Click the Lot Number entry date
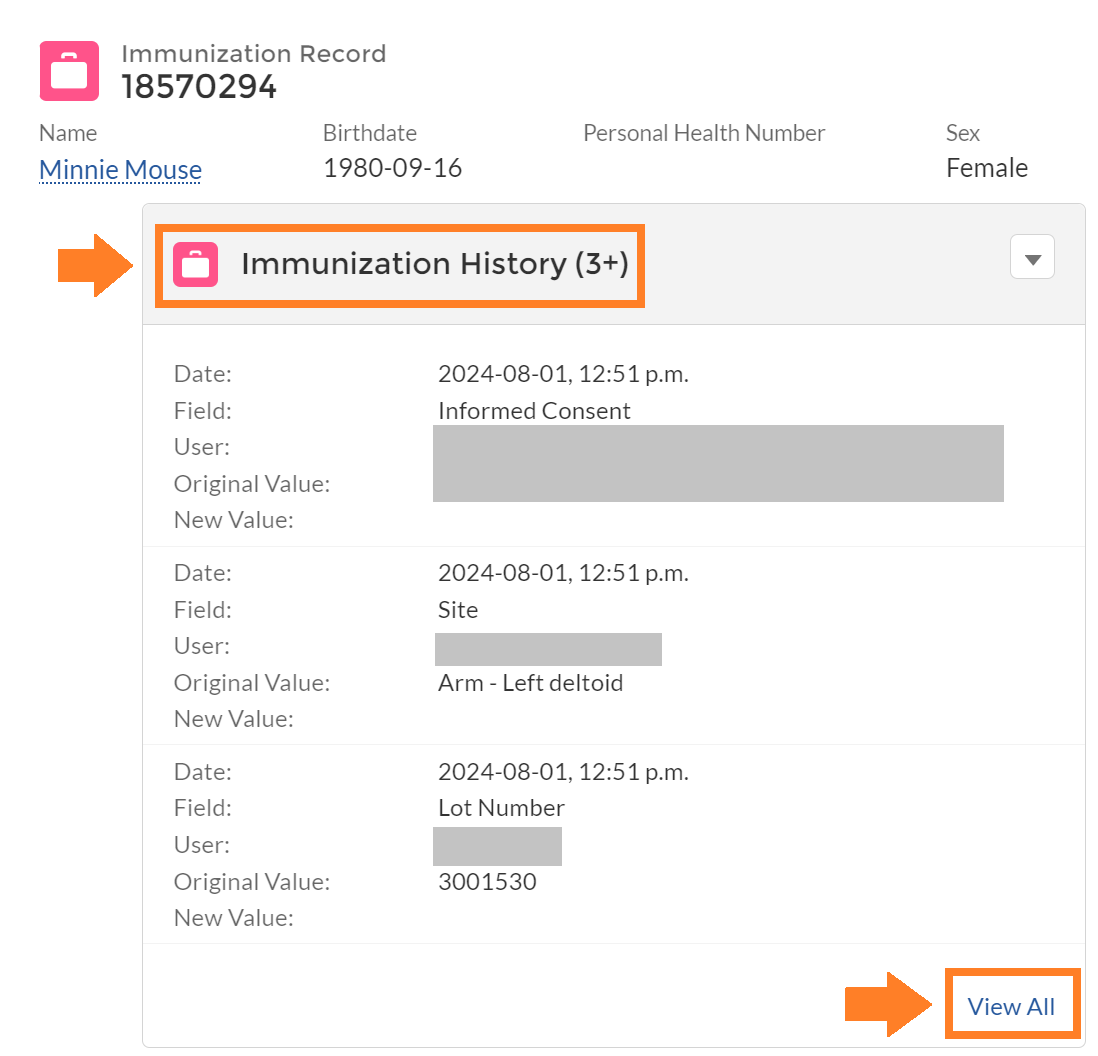 (564, 772)
